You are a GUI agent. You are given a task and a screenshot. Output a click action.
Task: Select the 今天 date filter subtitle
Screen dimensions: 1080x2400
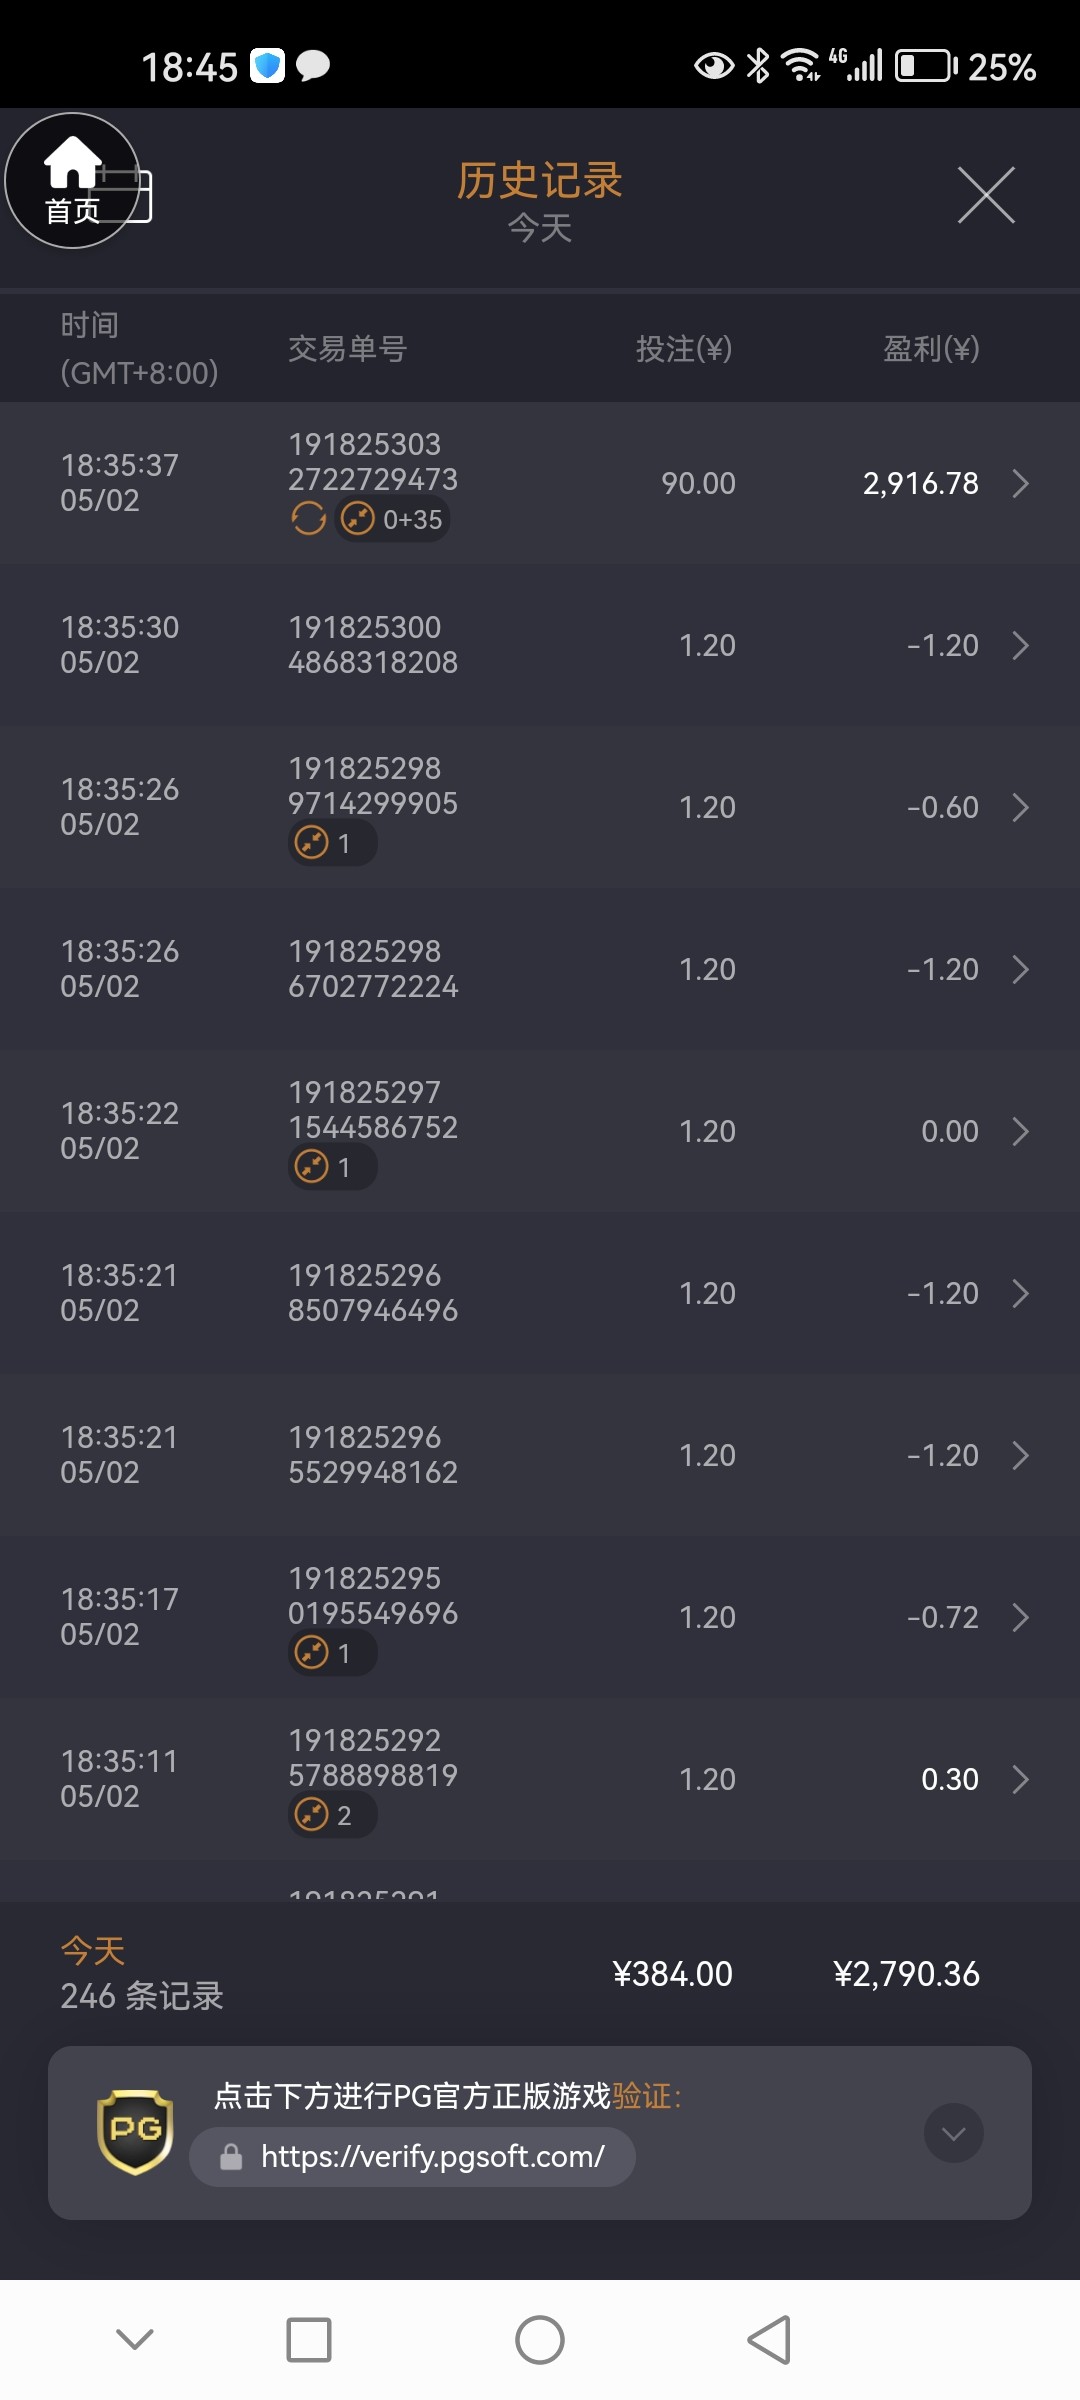pyautogui.click(x=540, y=229)
